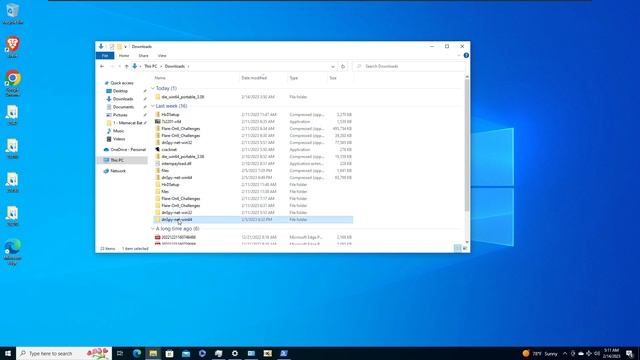Click the Windows Start button
640x360 pixels.
coord(8,353)
